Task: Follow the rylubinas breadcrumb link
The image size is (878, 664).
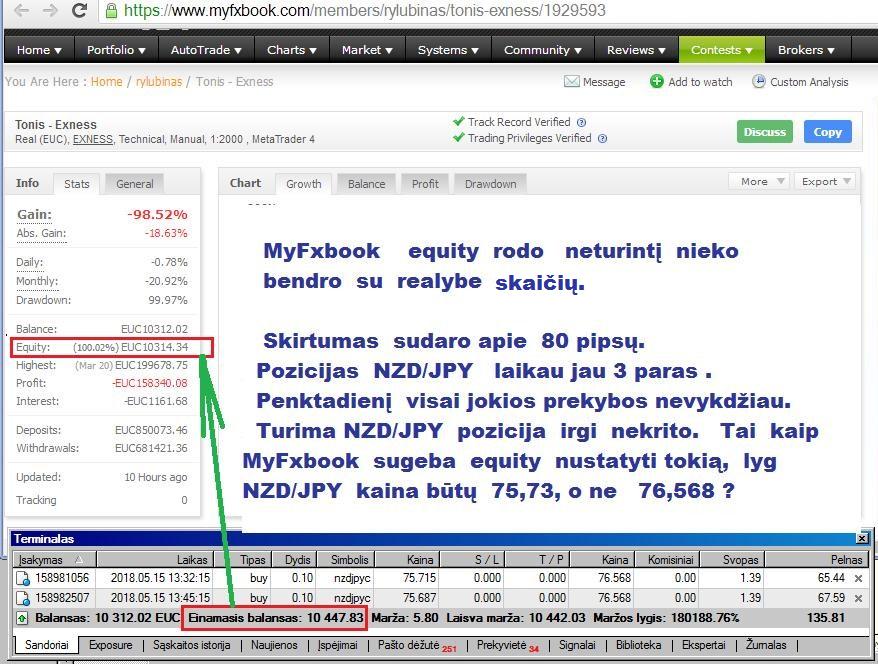Action: (x=159, y=82)
